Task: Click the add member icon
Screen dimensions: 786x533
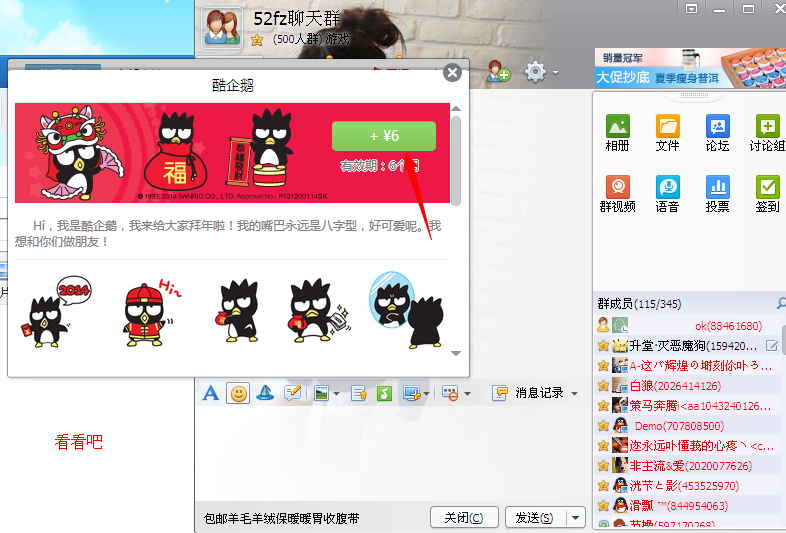Action: coord(498,71)
